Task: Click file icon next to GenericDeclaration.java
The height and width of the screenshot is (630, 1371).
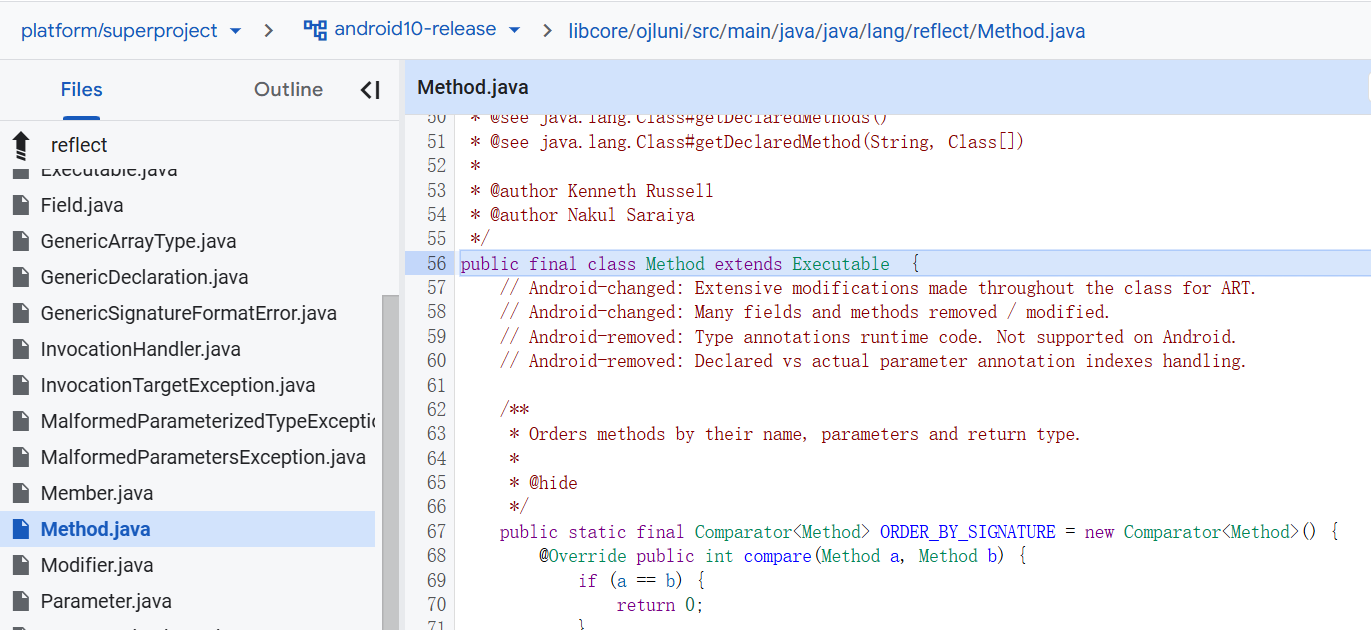Action: tap(20, 277)
